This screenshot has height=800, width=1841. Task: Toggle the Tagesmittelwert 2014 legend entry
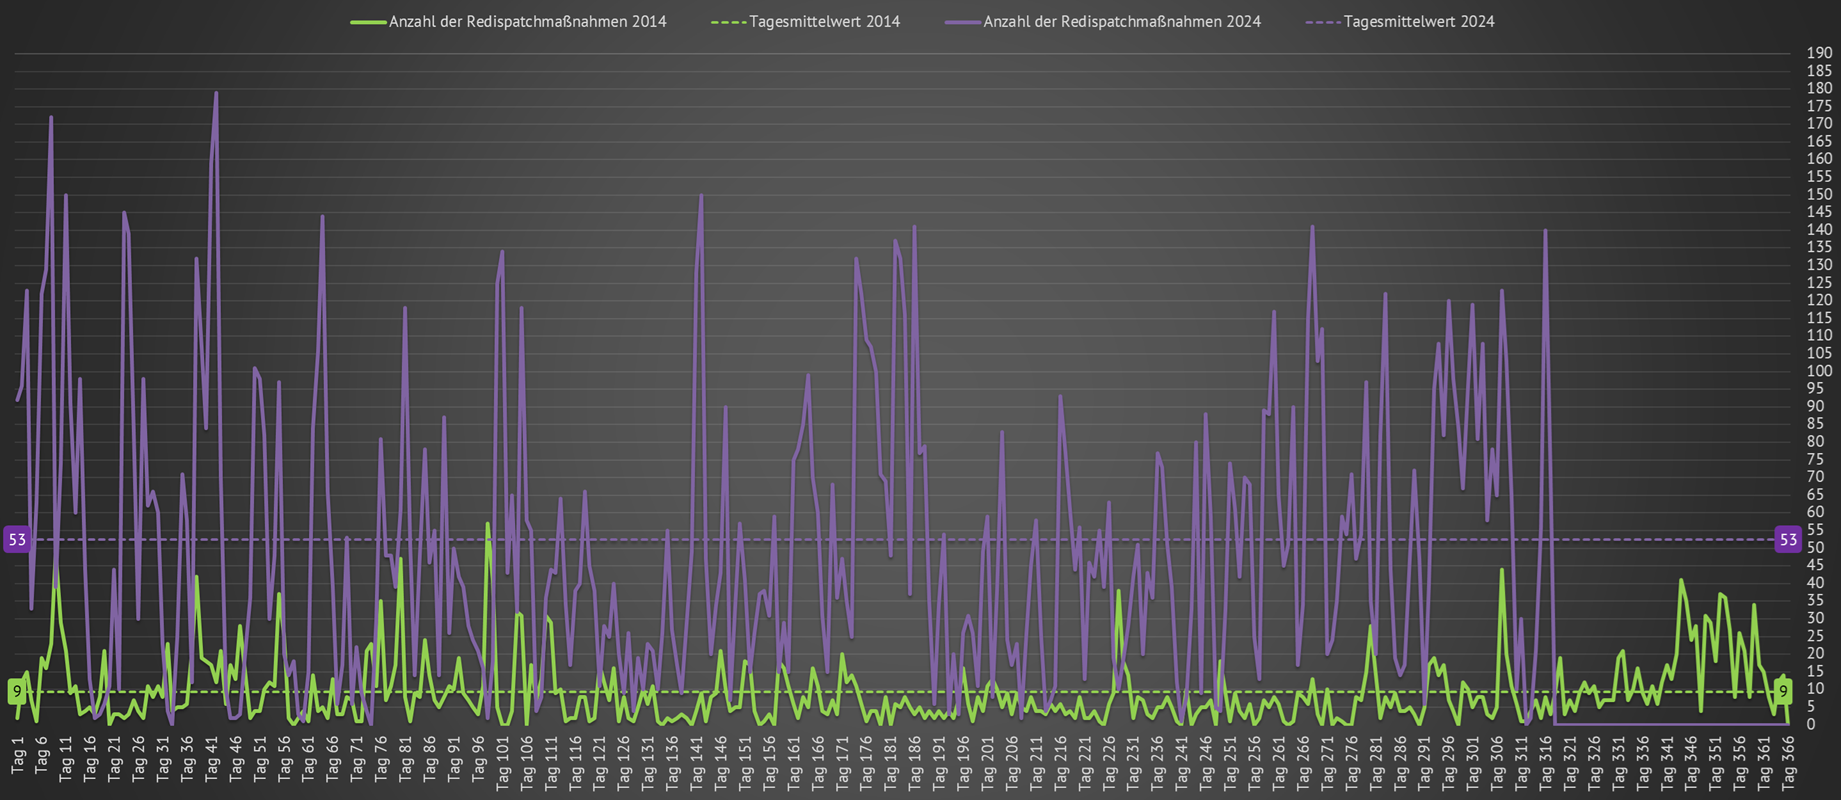tap(824, 22)
